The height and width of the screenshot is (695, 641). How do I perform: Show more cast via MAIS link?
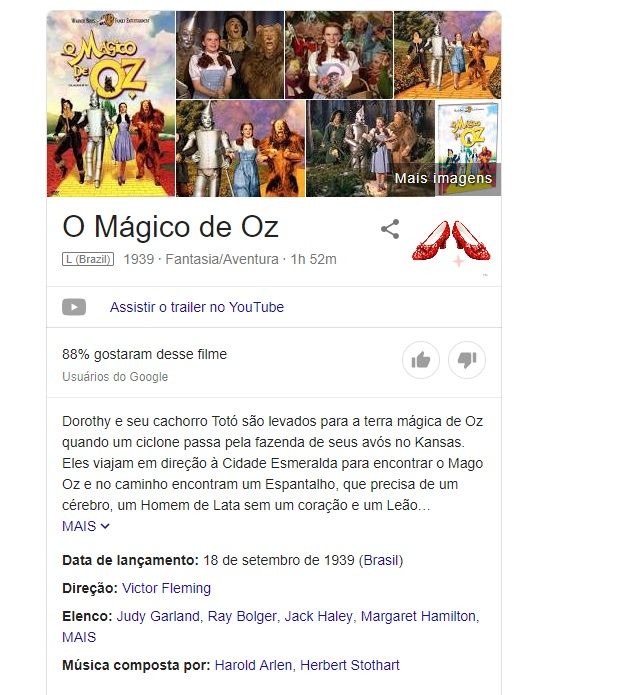(x=79, y=637)
